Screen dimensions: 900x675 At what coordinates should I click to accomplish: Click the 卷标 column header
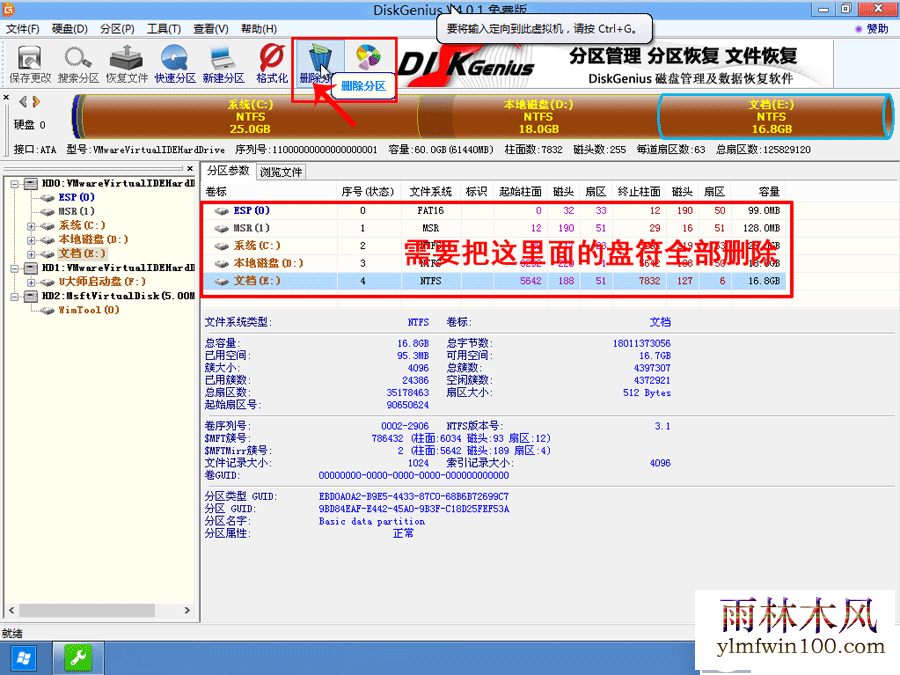coord(269,192)
